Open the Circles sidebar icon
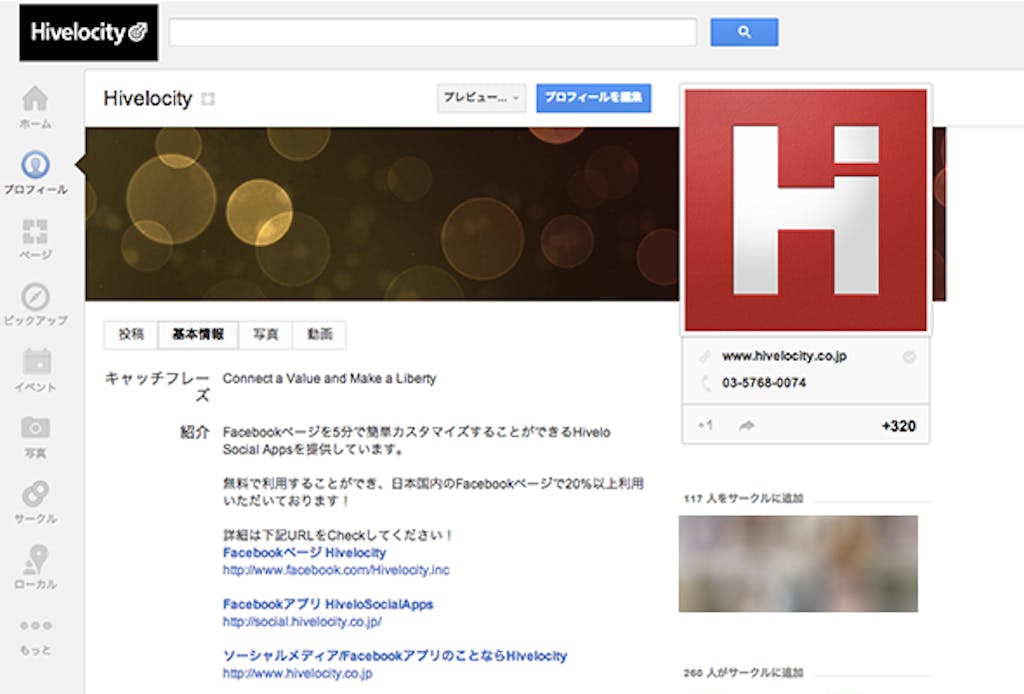 pyautogui.click(x=35, y=495)
